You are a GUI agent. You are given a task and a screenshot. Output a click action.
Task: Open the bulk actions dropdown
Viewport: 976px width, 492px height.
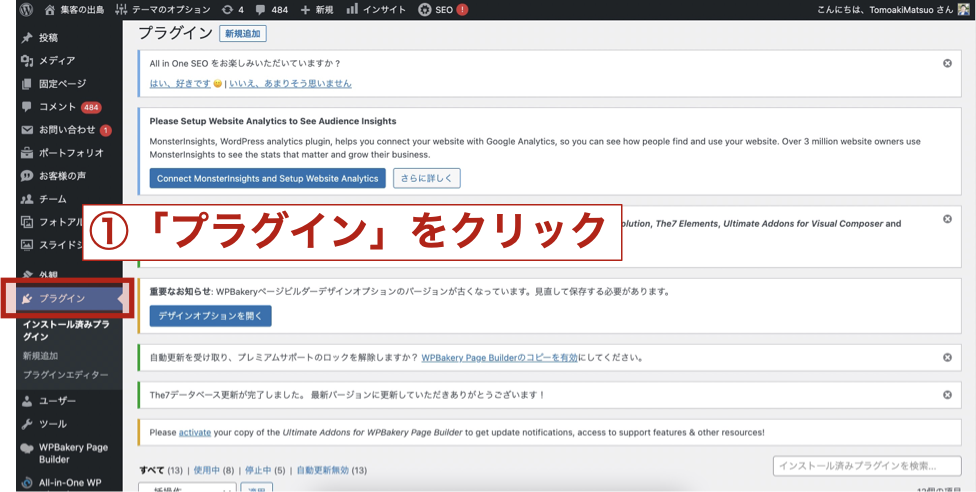click(187, 487)
